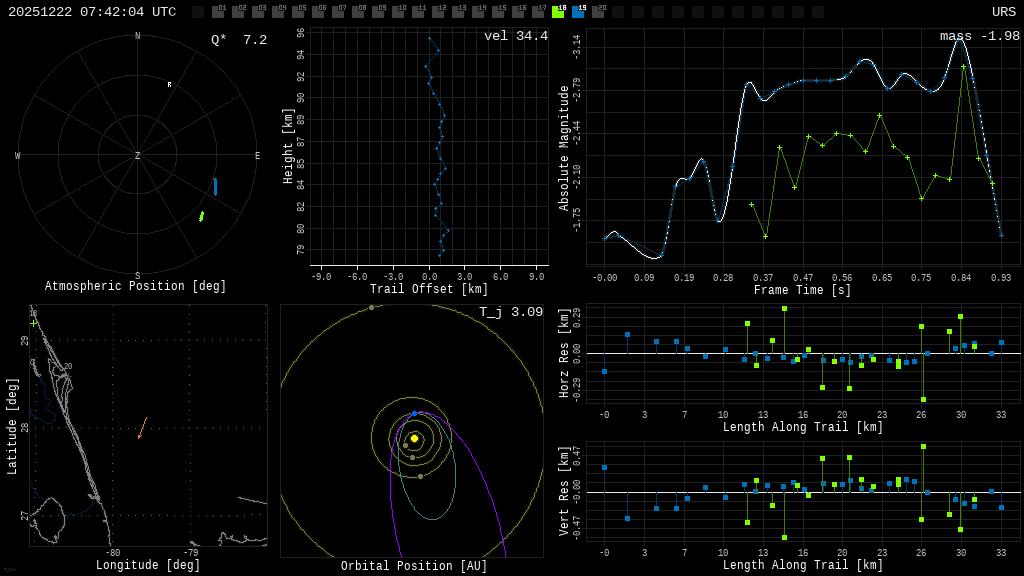Viewport: 1024px width, 576px height.
Task: Click the green meteor trail in sky plot
Action: pyautogui.click(x=201, y=216)
